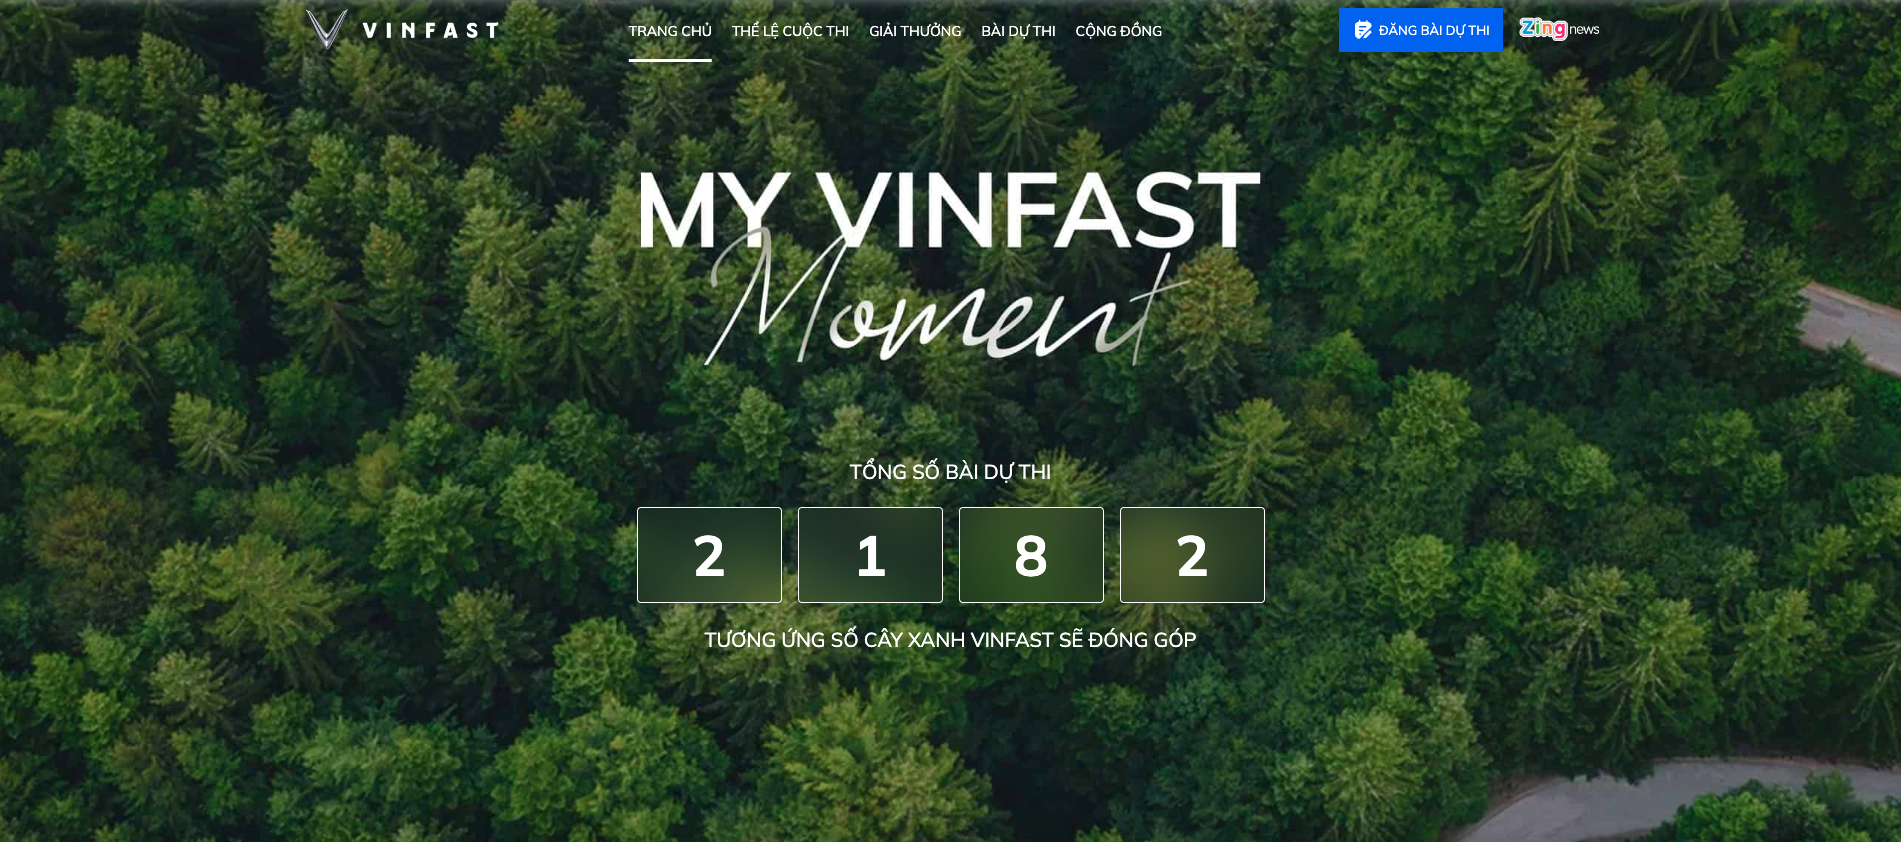Click the last counter digit box showing 2

point(1192,555)
